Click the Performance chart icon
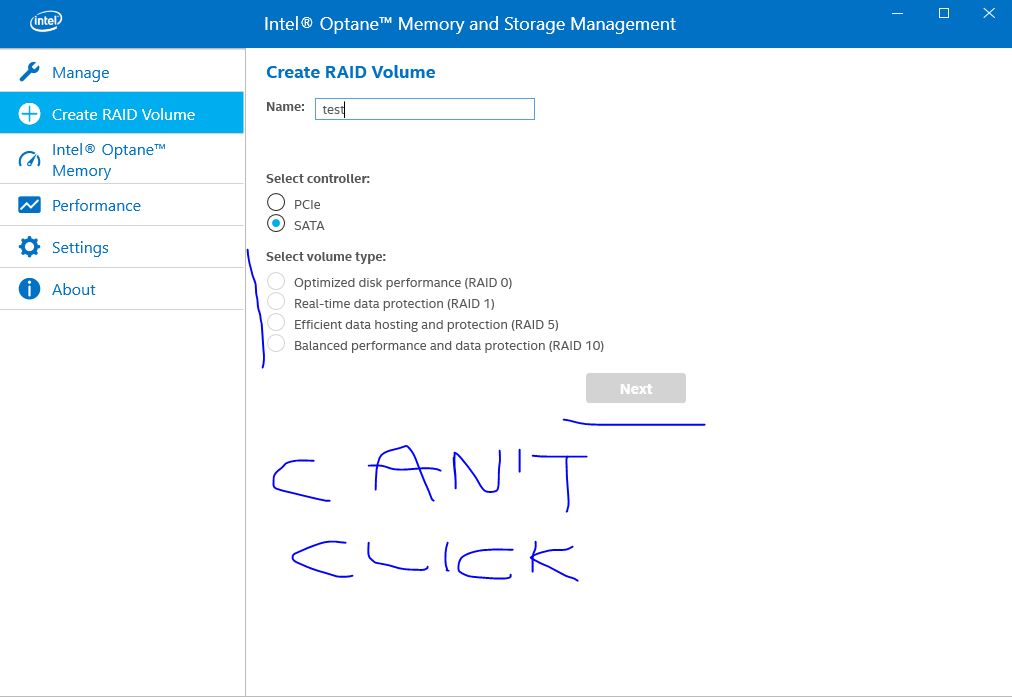1012x698 pixels. tap(29, 205)
